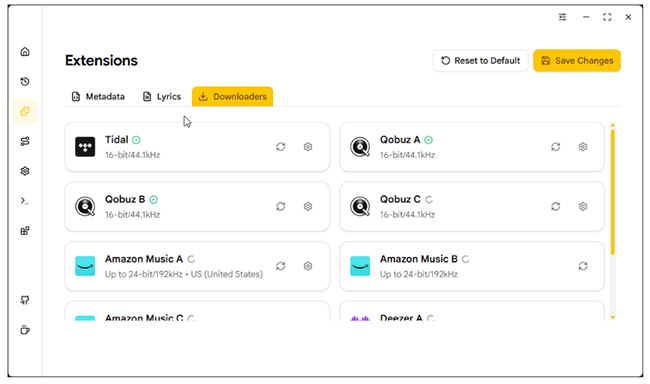Switch to the Lyrics tab
Image resolution: width=650 pixels, height=384 pixels.
tap(162, 97)
